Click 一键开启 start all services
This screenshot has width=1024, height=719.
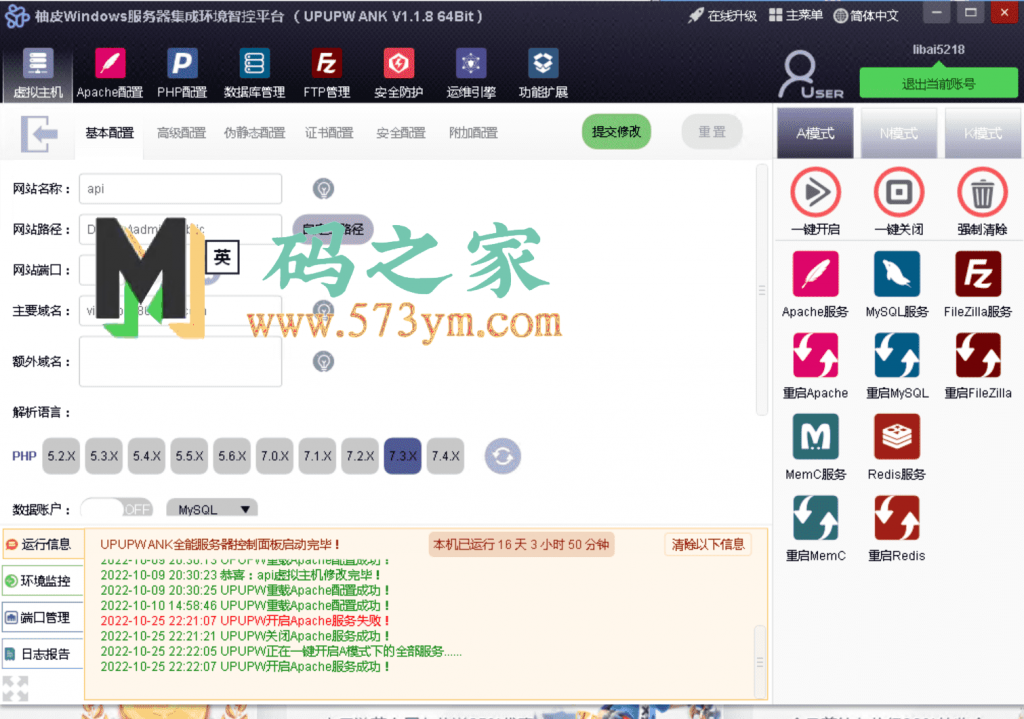(815, 193)
